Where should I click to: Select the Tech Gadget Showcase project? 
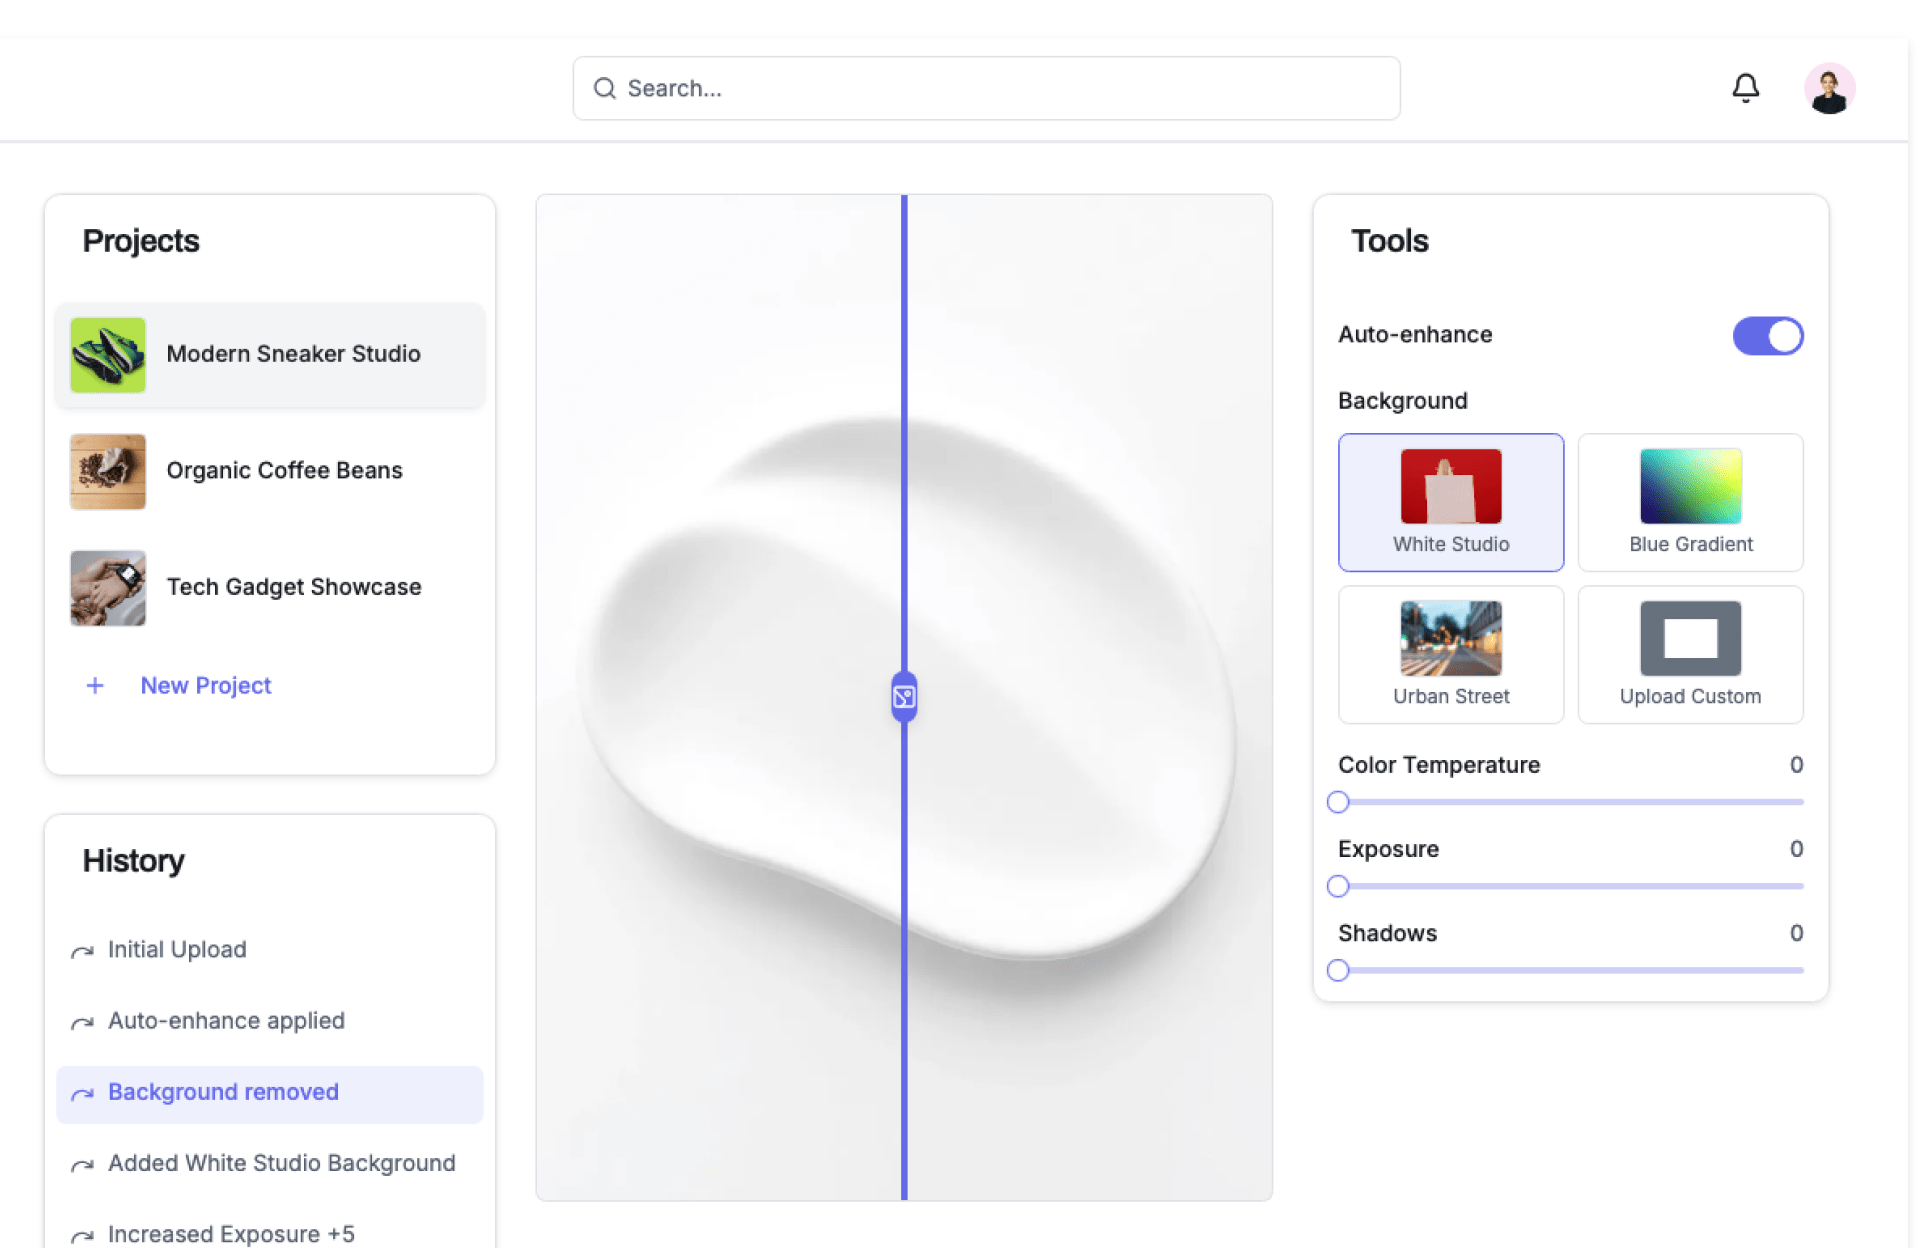270,587
